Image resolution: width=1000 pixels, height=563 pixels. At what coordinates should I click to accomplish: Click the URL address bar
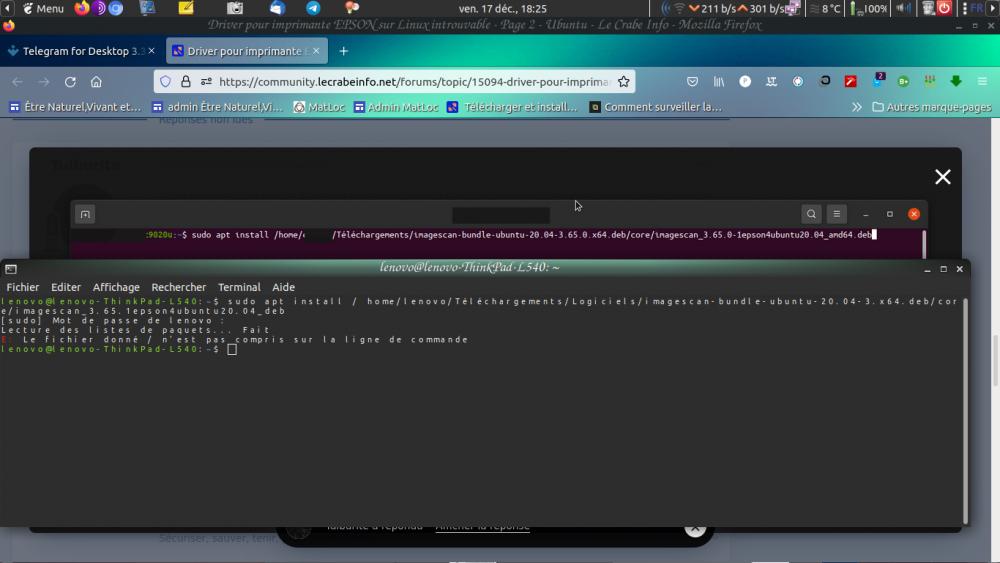pyautogui.click(x=410, y=82)
